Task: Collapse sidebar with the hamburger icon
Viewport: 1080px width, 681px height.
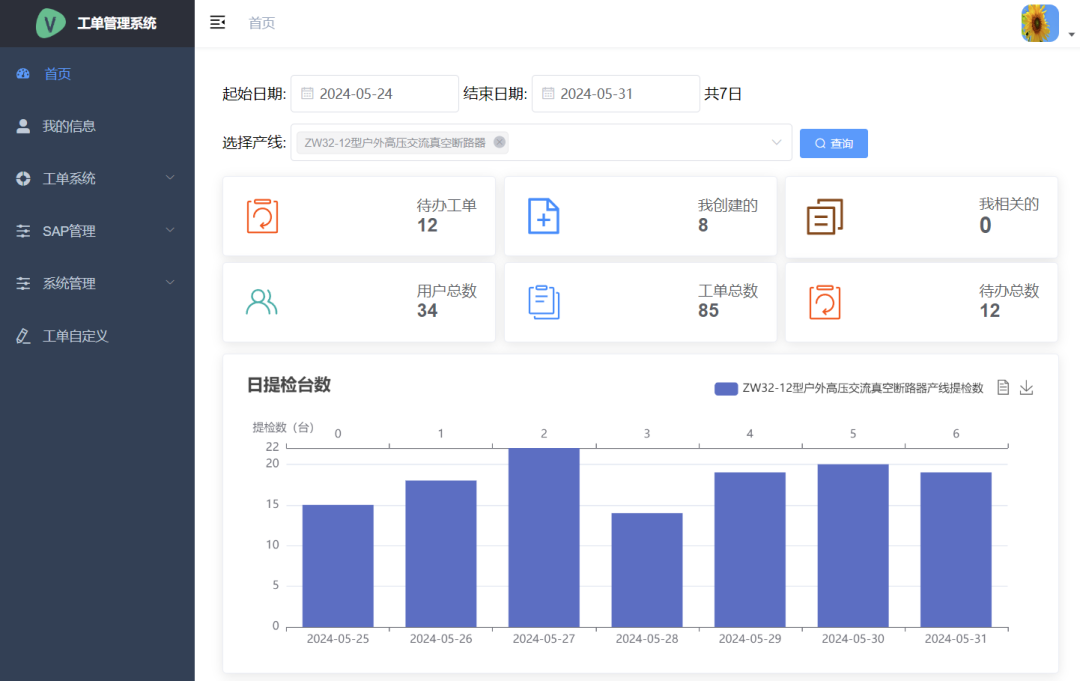Action: pyautogui.click(x=217, y=23)
